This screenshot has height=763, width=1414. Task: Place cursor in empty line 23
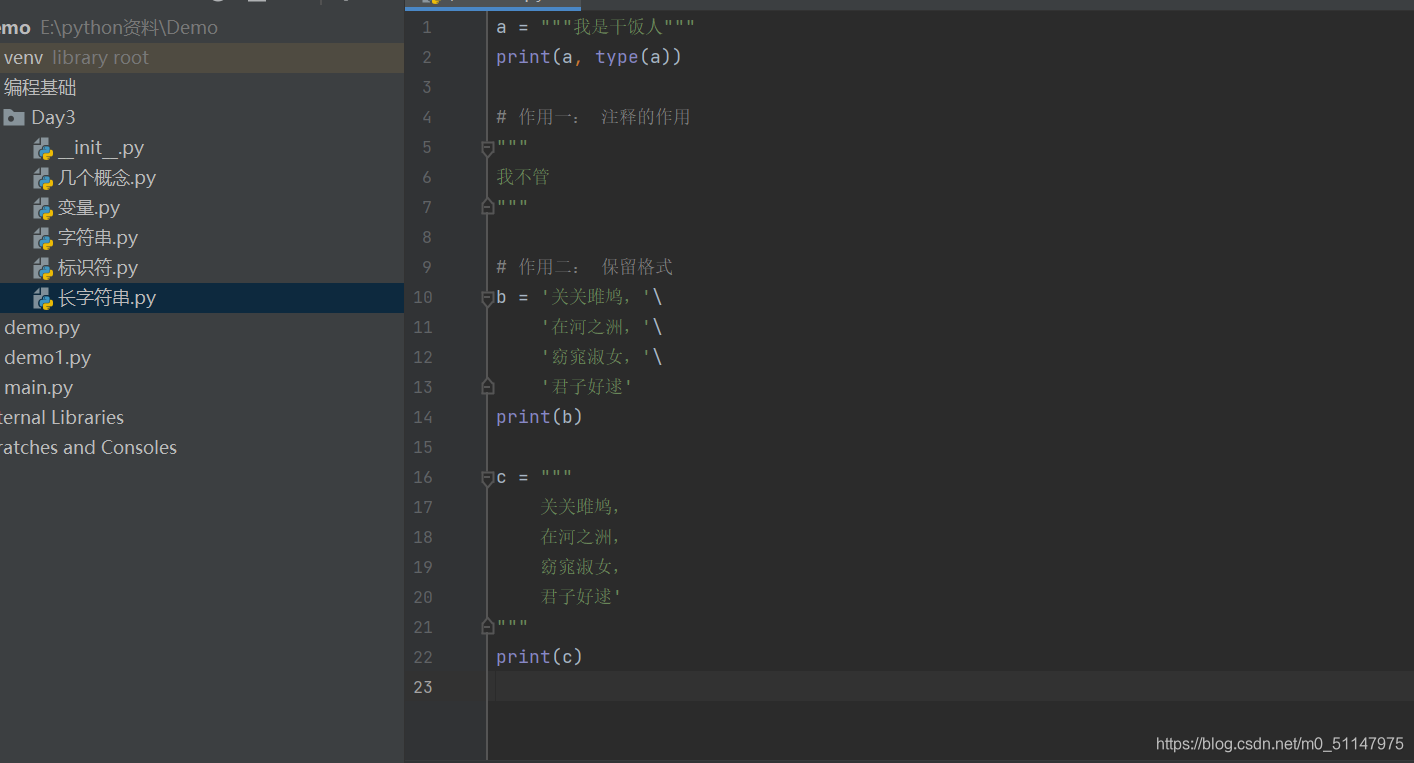tap(955, 687)
